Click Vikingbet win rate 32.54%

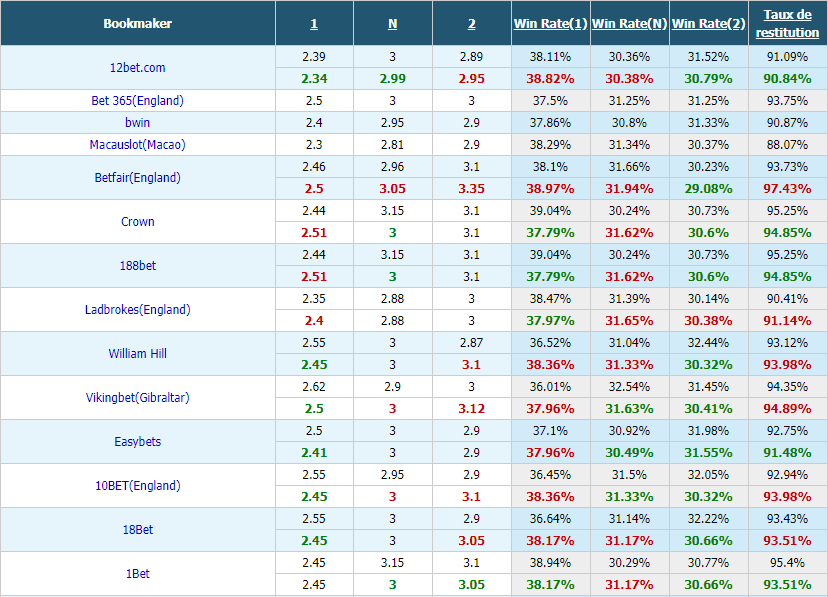click(x=629, y=386)
